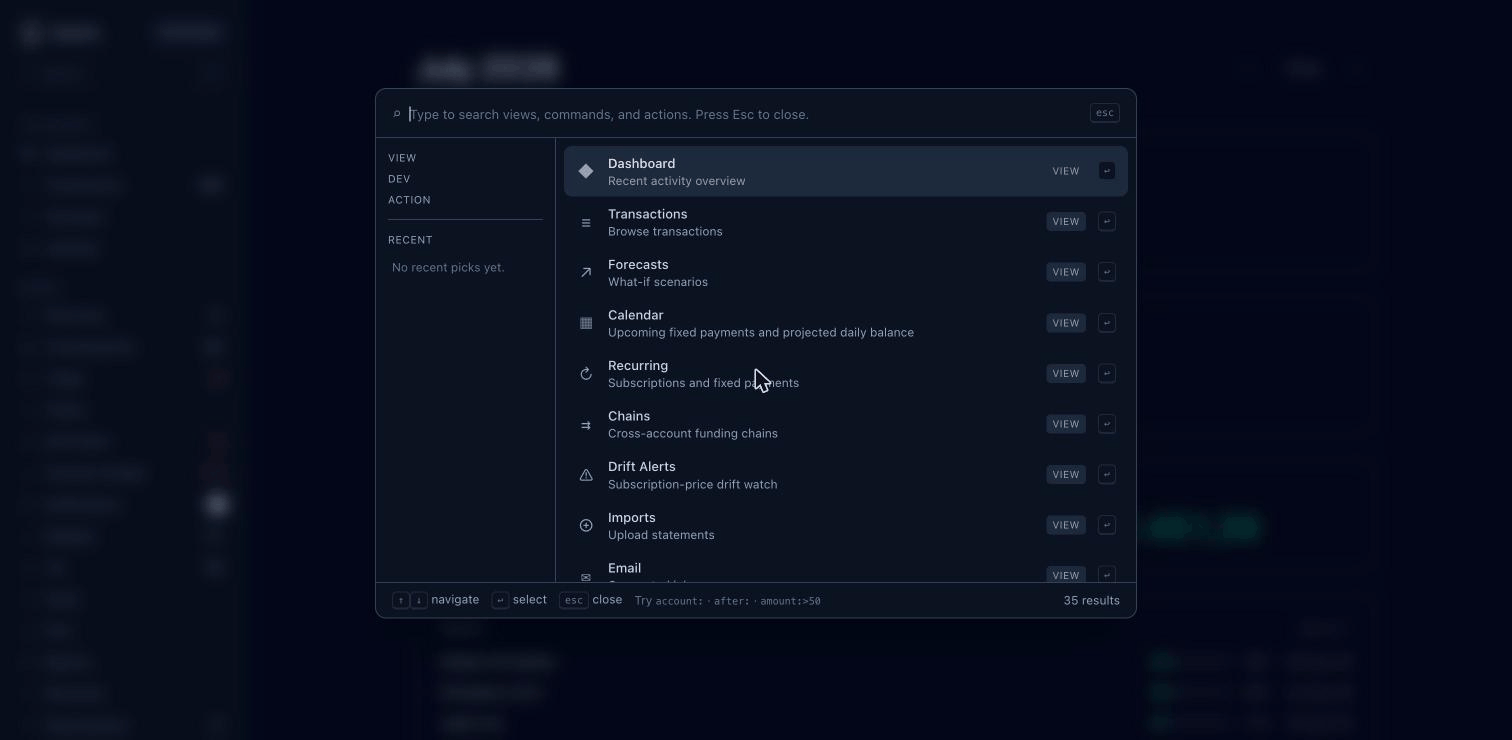Click the Imports plus-circle icon
1512x740 pixels.
(x=586, y=526)
